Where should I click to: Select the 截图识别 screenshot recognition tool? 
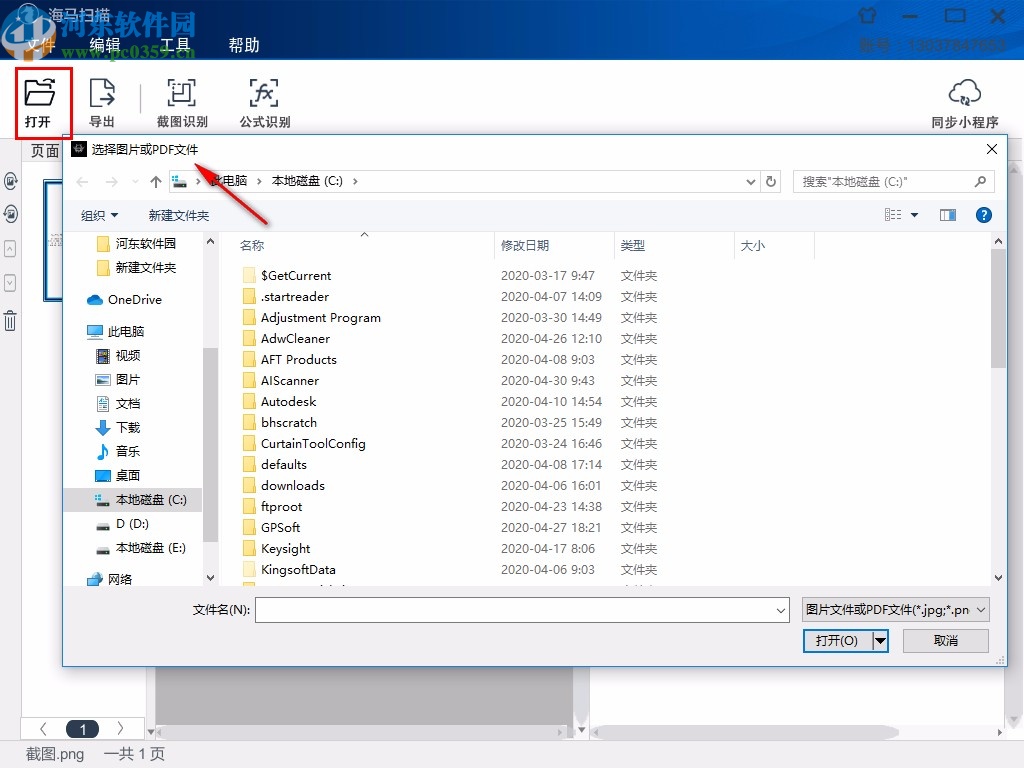click(x=182, y=103)
